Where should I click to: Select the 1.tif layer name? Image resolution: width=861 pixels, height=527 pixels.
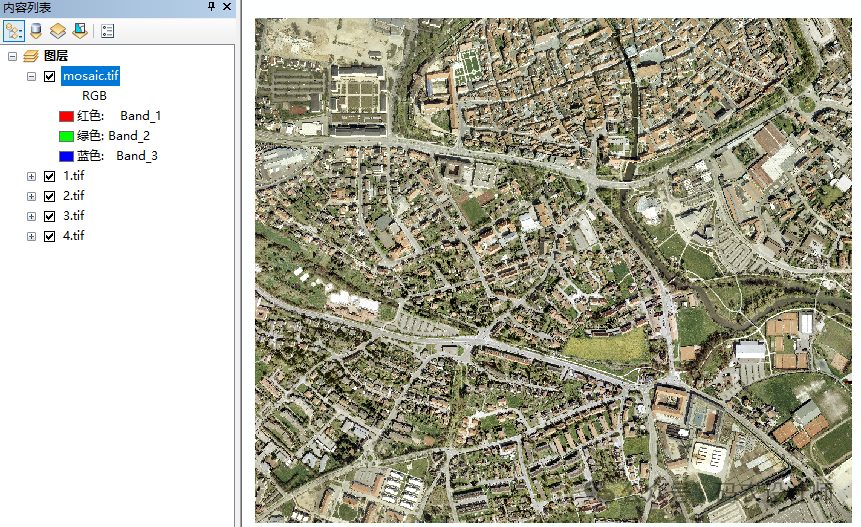tap(73, 176)
